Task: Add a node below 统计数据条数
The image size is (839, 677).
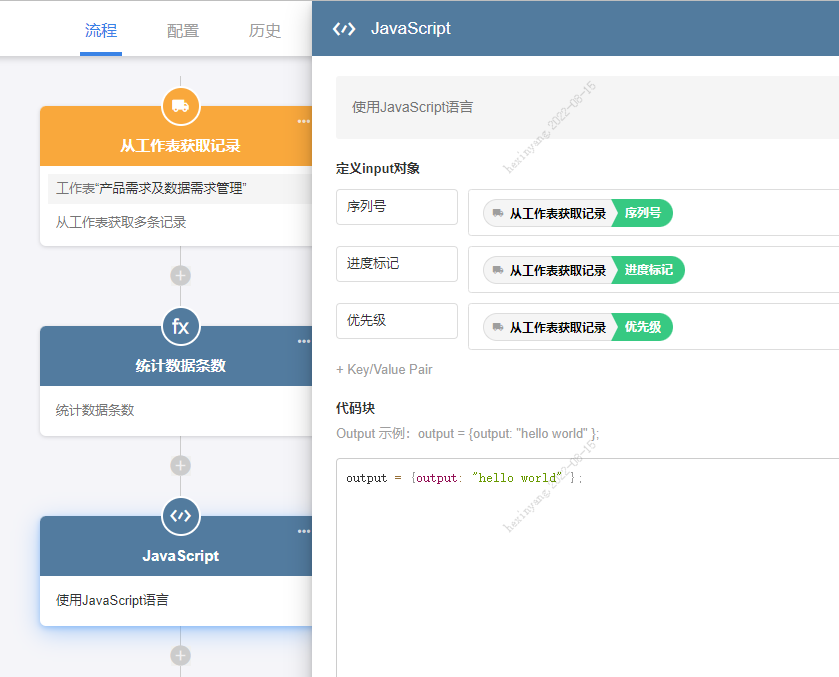Action: point(180,465)
